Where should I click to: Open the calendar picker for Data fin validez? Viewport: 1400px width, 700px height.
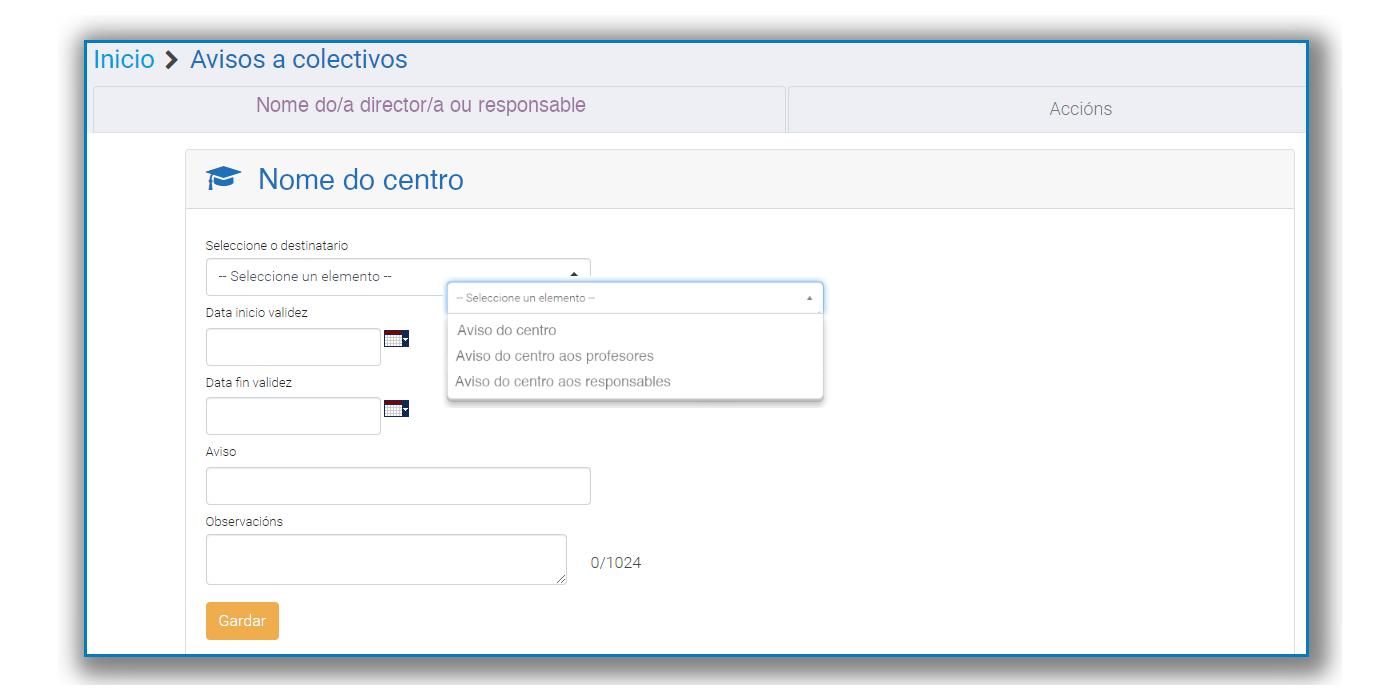click(396, 408)
